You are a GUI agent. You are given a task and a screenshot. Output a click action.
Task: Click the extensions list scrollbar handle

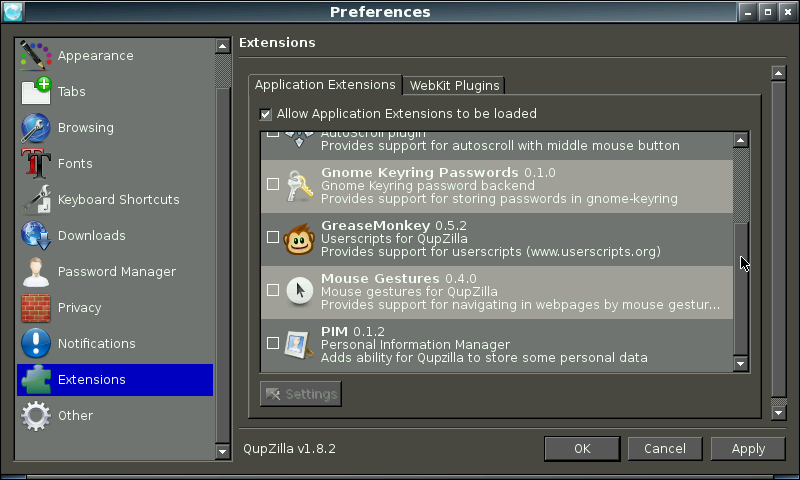(x=741, y=289)
